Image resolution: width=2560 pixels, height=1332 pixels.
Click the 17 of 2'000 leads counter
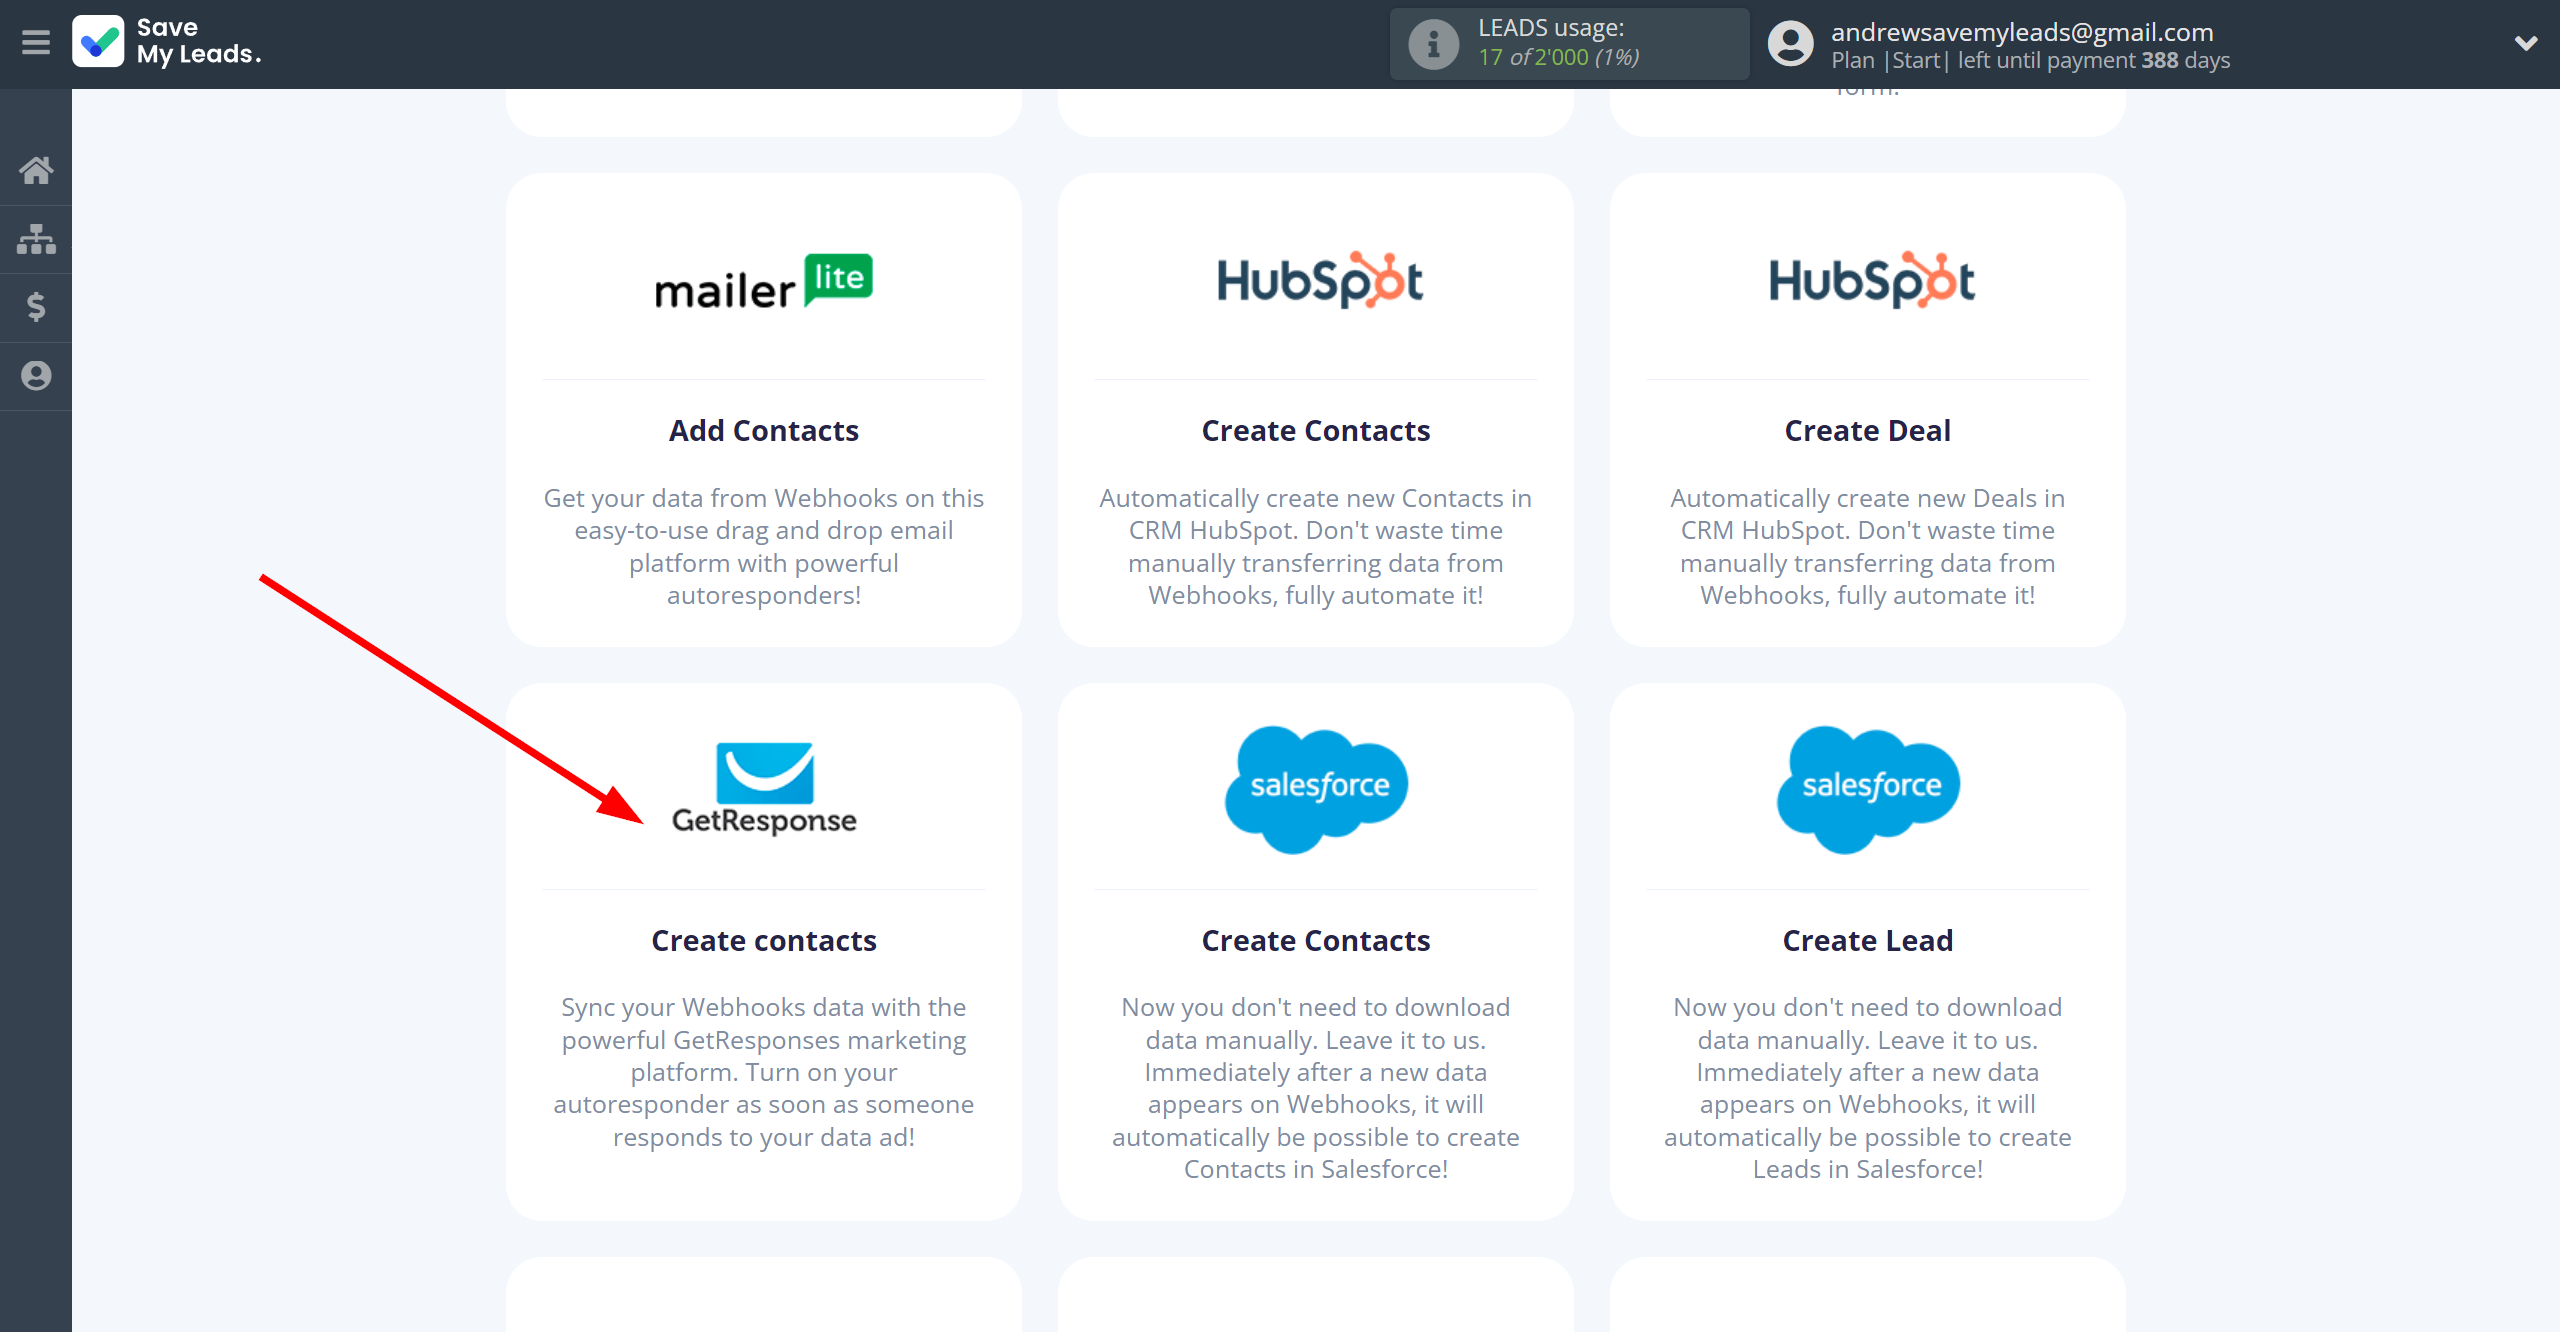1559,58
